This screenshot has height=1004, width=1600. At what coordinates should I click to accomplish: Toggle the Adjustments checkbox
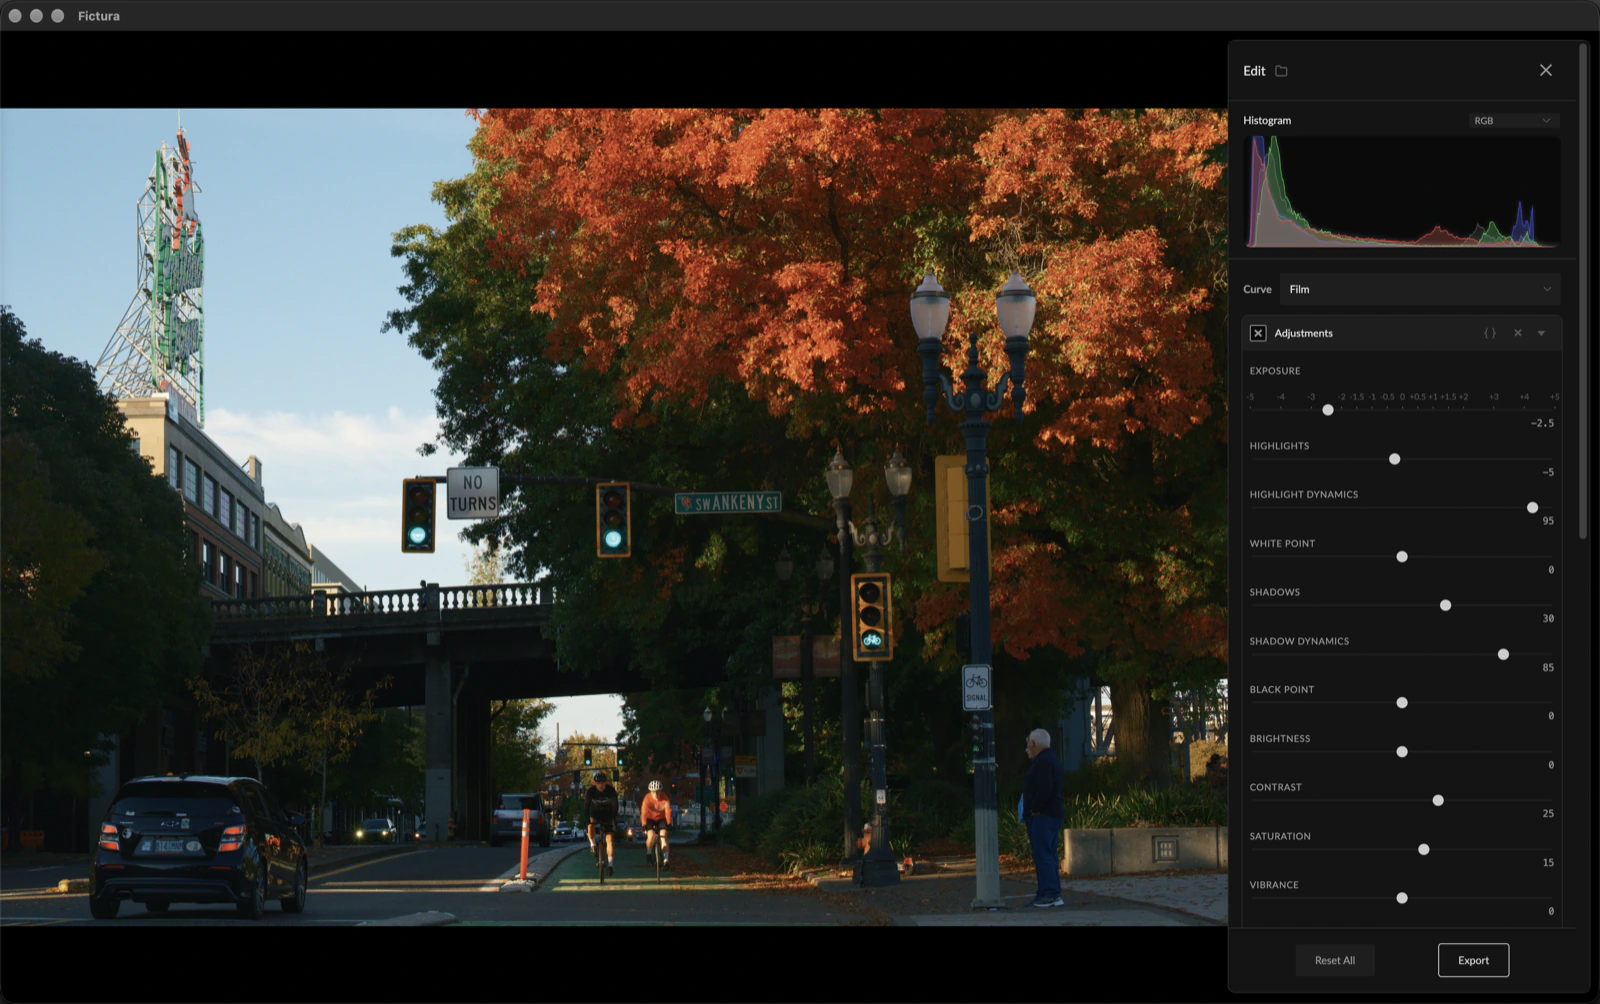tap(1258, 333)
